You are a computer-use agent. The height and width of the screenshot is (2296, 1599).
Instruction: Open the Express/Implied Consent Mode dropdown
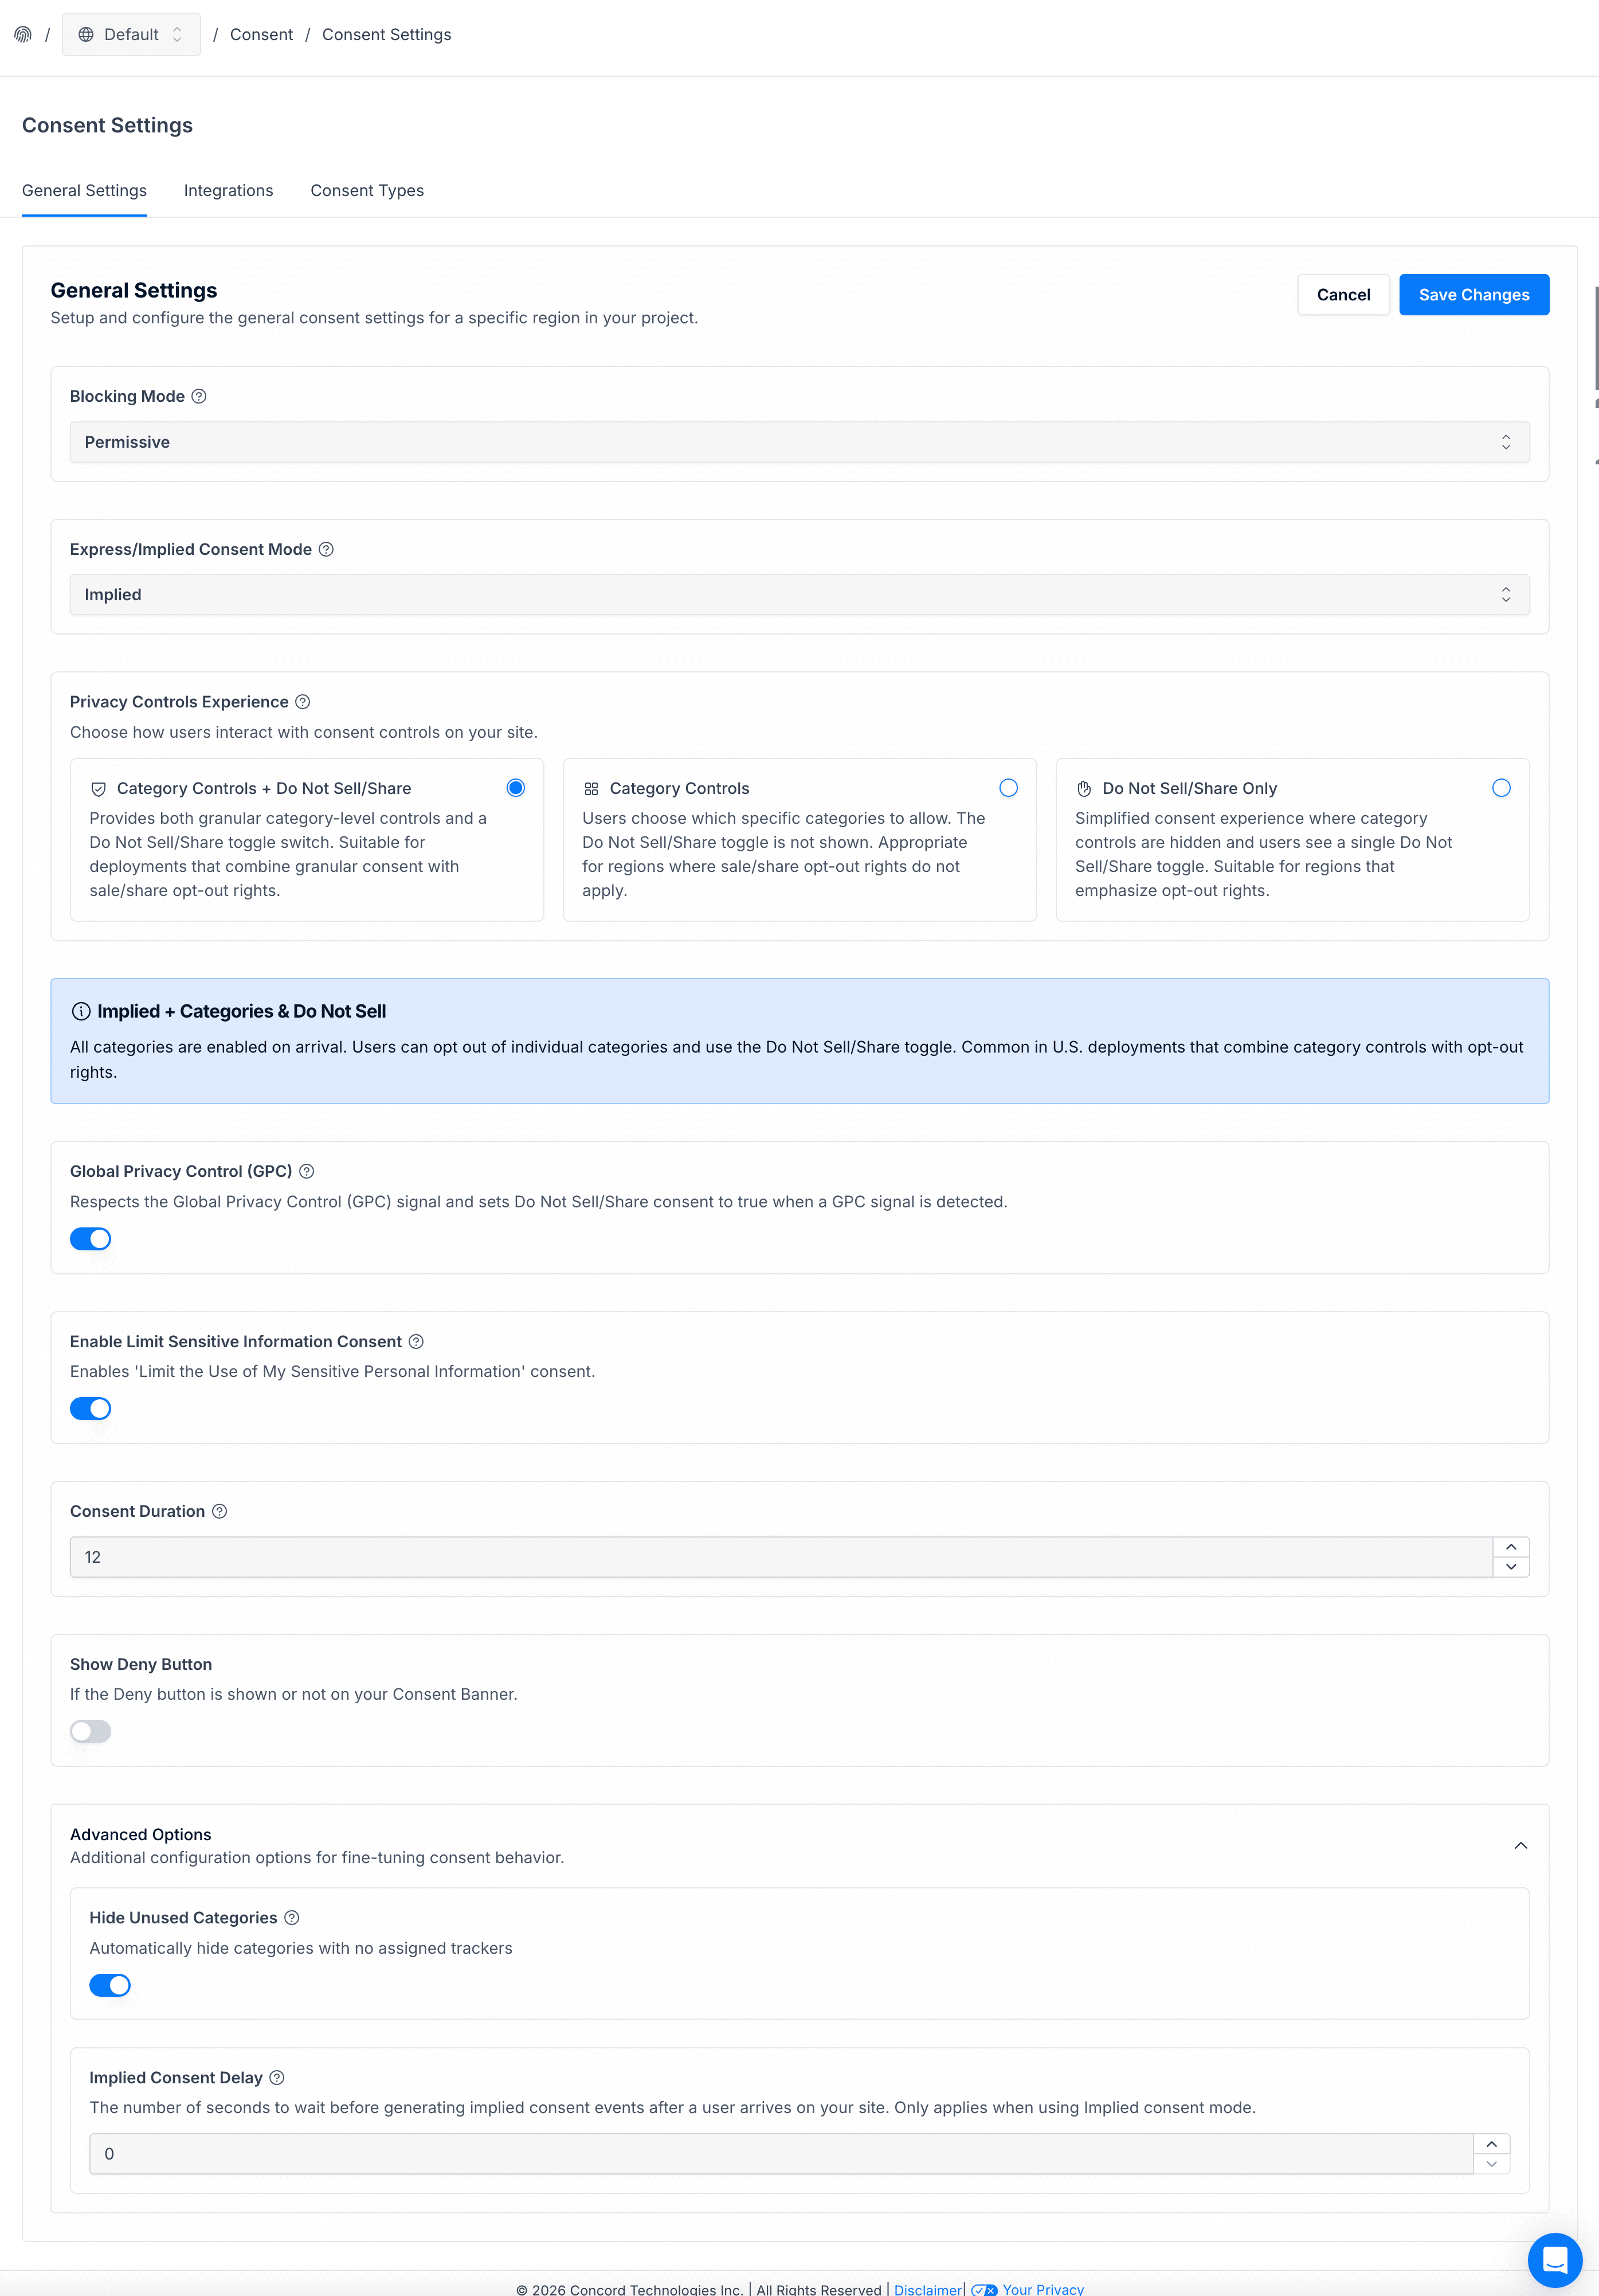(x=799, y=595)
